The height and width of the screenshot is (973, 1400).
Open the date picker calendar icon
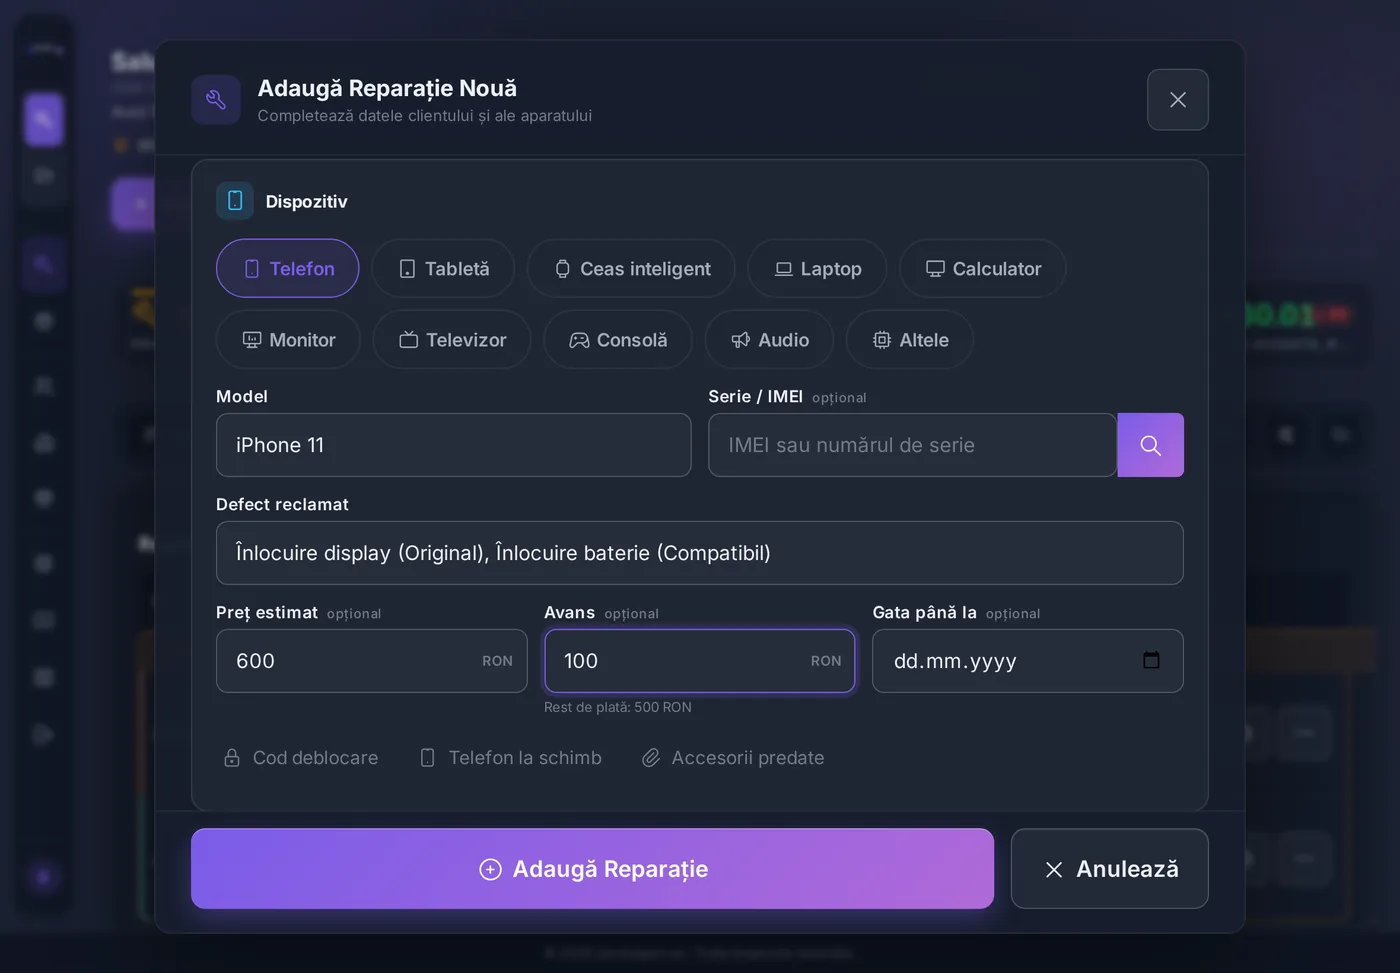click(1151, 660)
